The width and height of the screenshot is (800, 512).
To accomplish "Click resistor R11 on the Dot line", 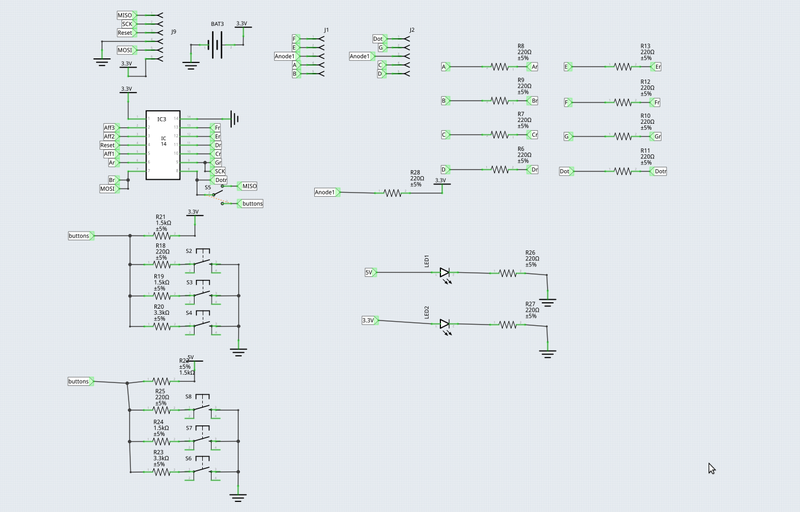I will tap(621, 171).
